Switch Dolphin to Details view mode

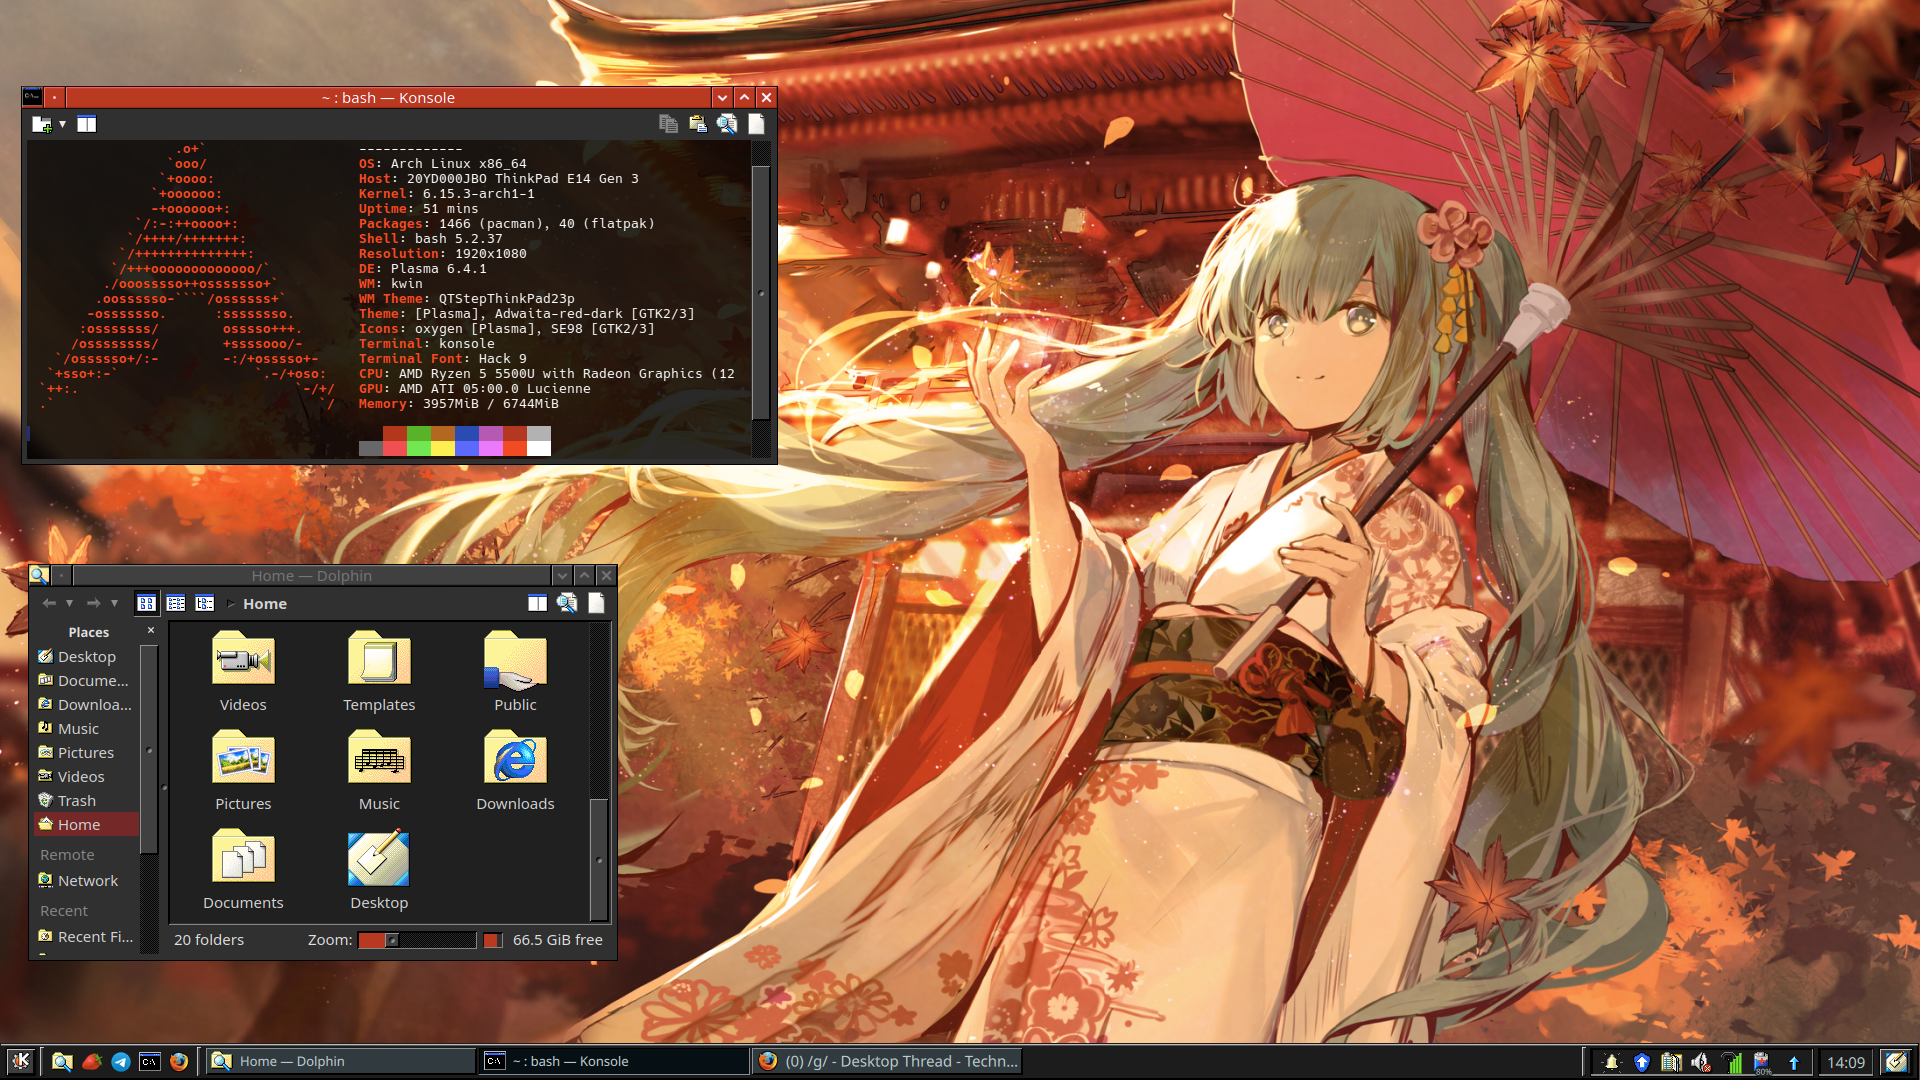point(205,603)
